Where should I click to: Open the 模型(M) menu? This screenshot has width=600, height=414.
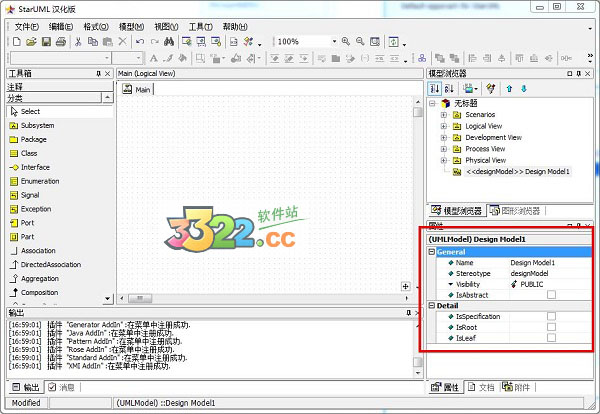coord(131,27)
